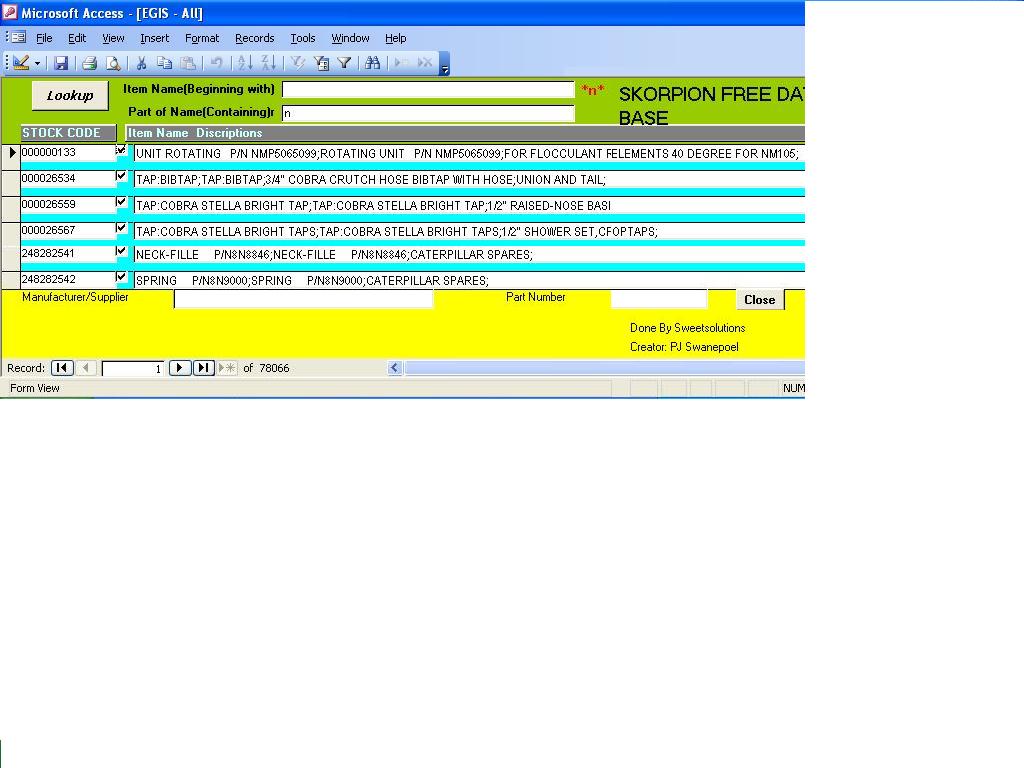The image size is (1024, 768).
Task: Click the New Record toolbar icon
Action: pos(402,63)
